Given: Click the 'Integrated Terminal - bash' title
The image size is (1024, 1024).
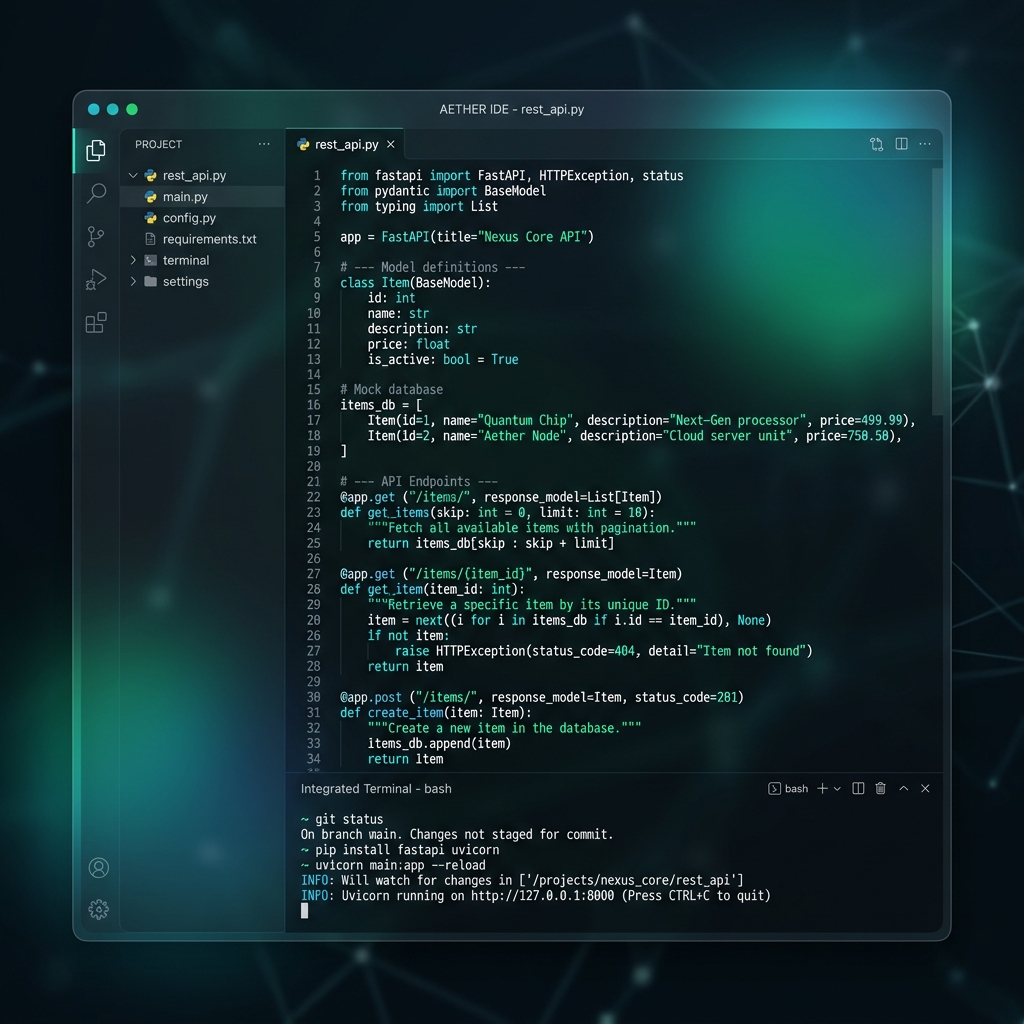Looking at the screenshot, I should (x=376, y=789).
